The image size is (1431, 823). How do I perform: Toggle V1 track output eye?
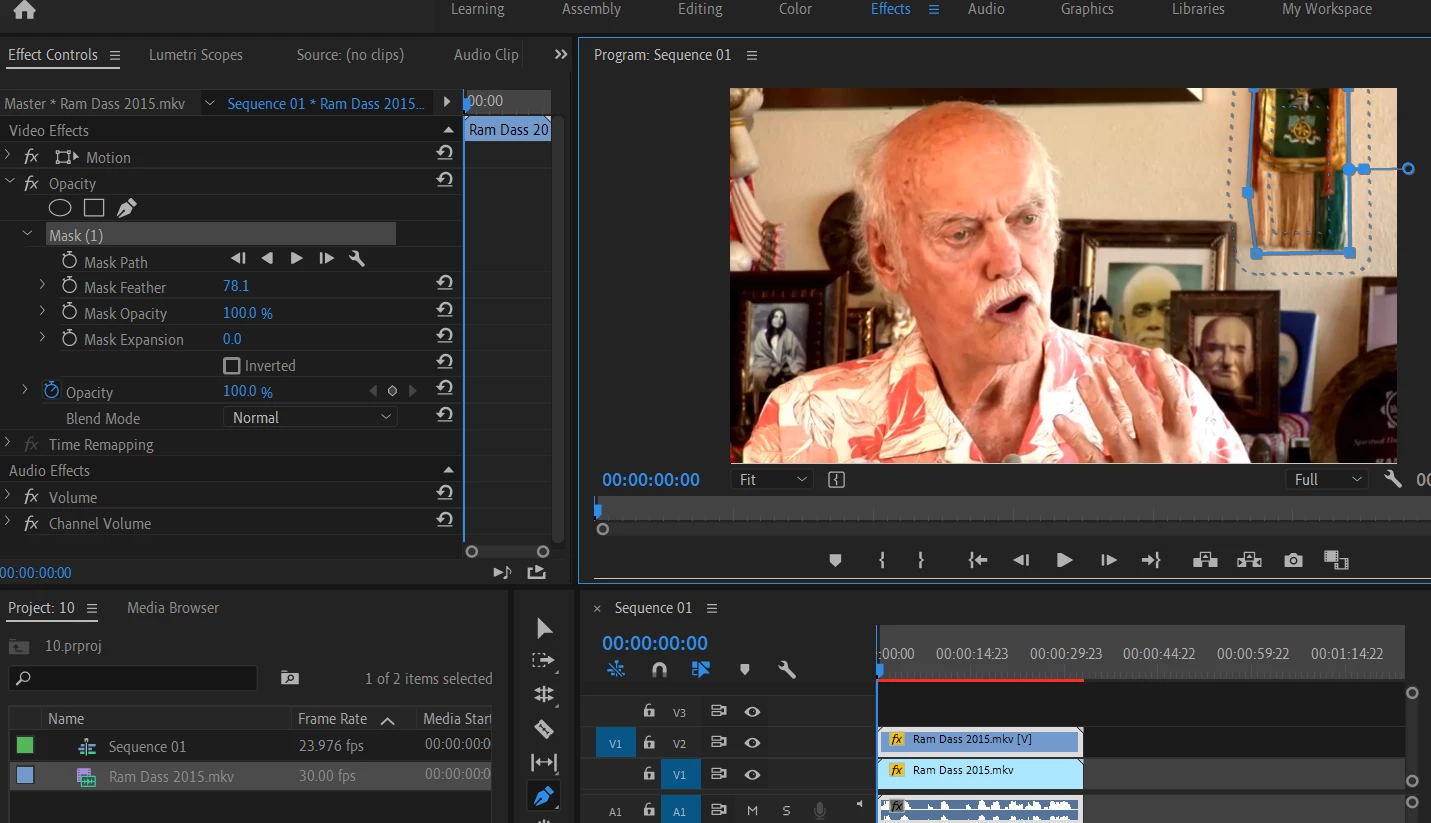[x=752, y=774]
